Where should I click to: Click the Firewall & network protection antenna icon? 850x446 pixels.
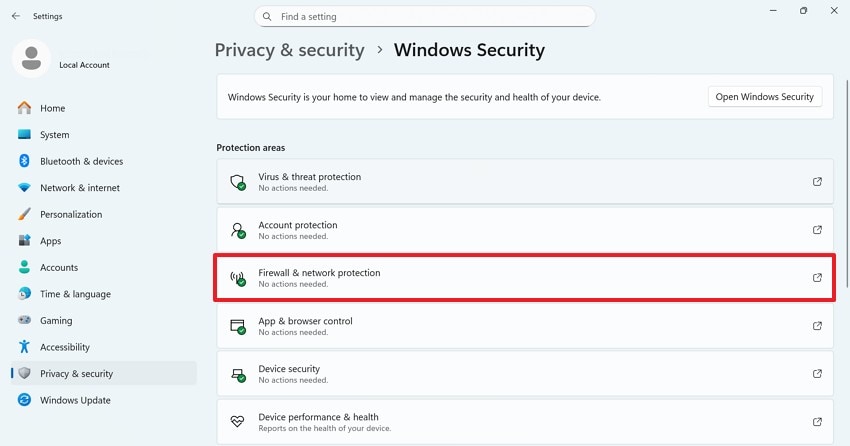[238, 278]
